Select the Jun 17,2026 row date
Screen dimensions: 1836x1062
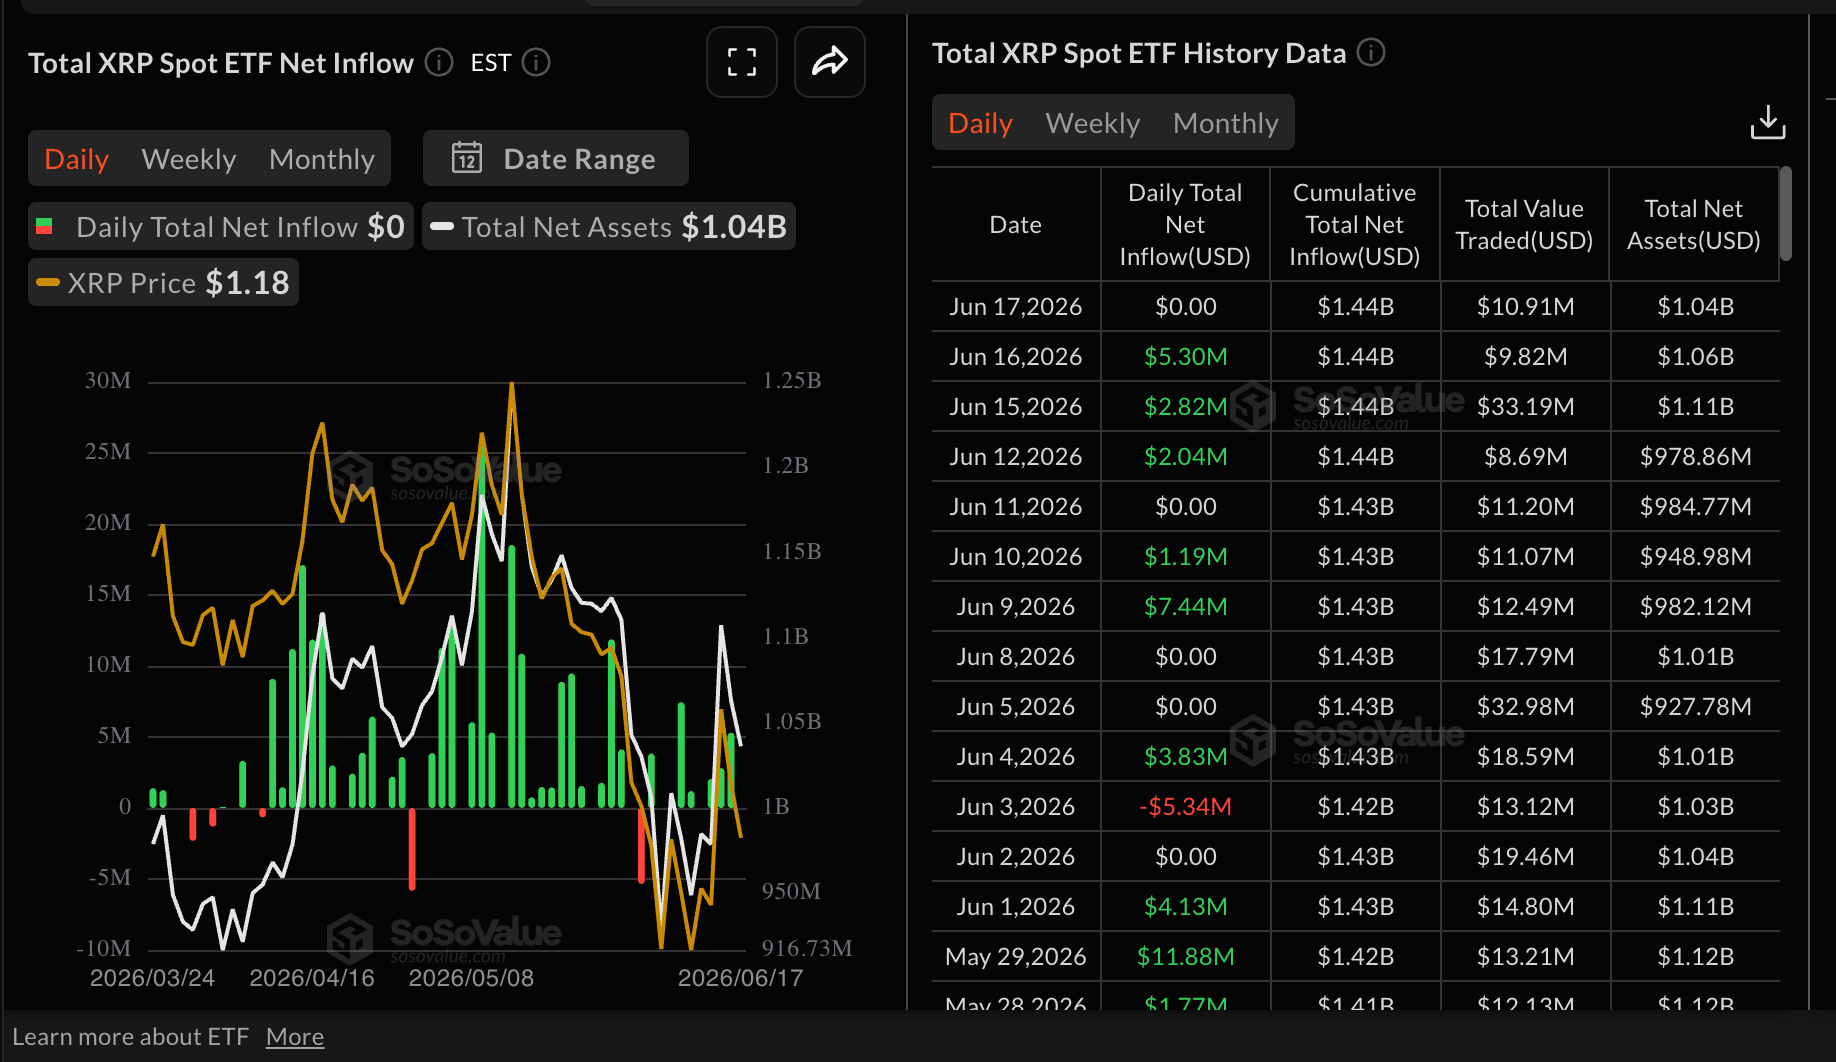[x=1016, y=307]
